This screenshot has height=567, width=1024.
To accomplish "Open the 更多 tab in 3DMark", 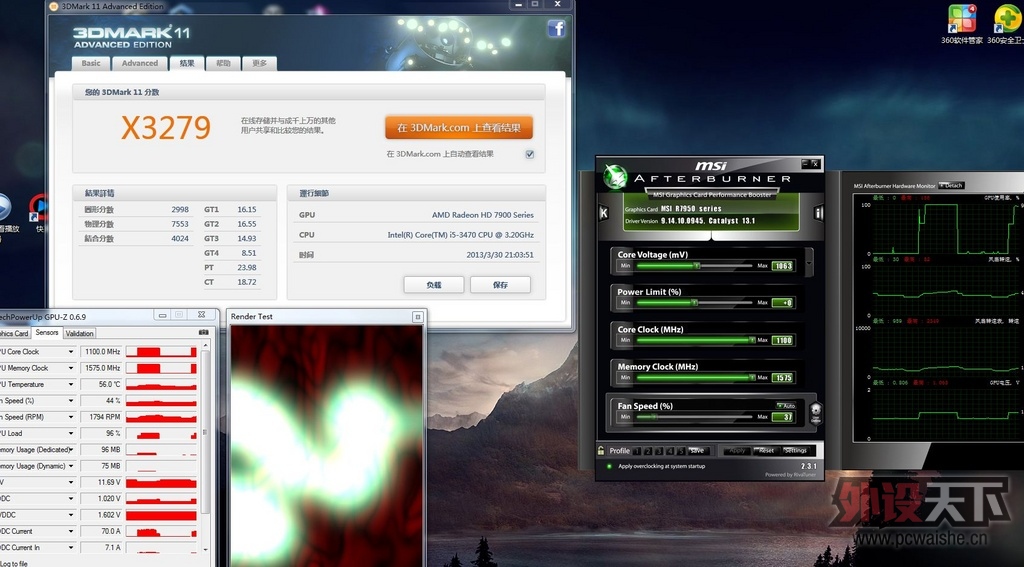I will coord(260,63).
